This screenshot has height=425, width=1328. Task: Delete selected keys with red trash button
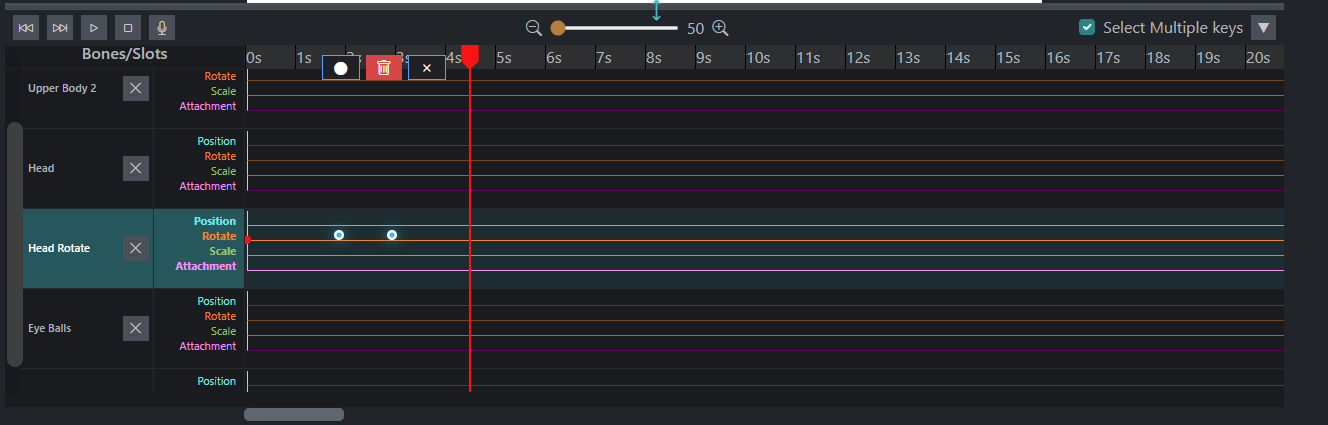(x=384, y=68)
